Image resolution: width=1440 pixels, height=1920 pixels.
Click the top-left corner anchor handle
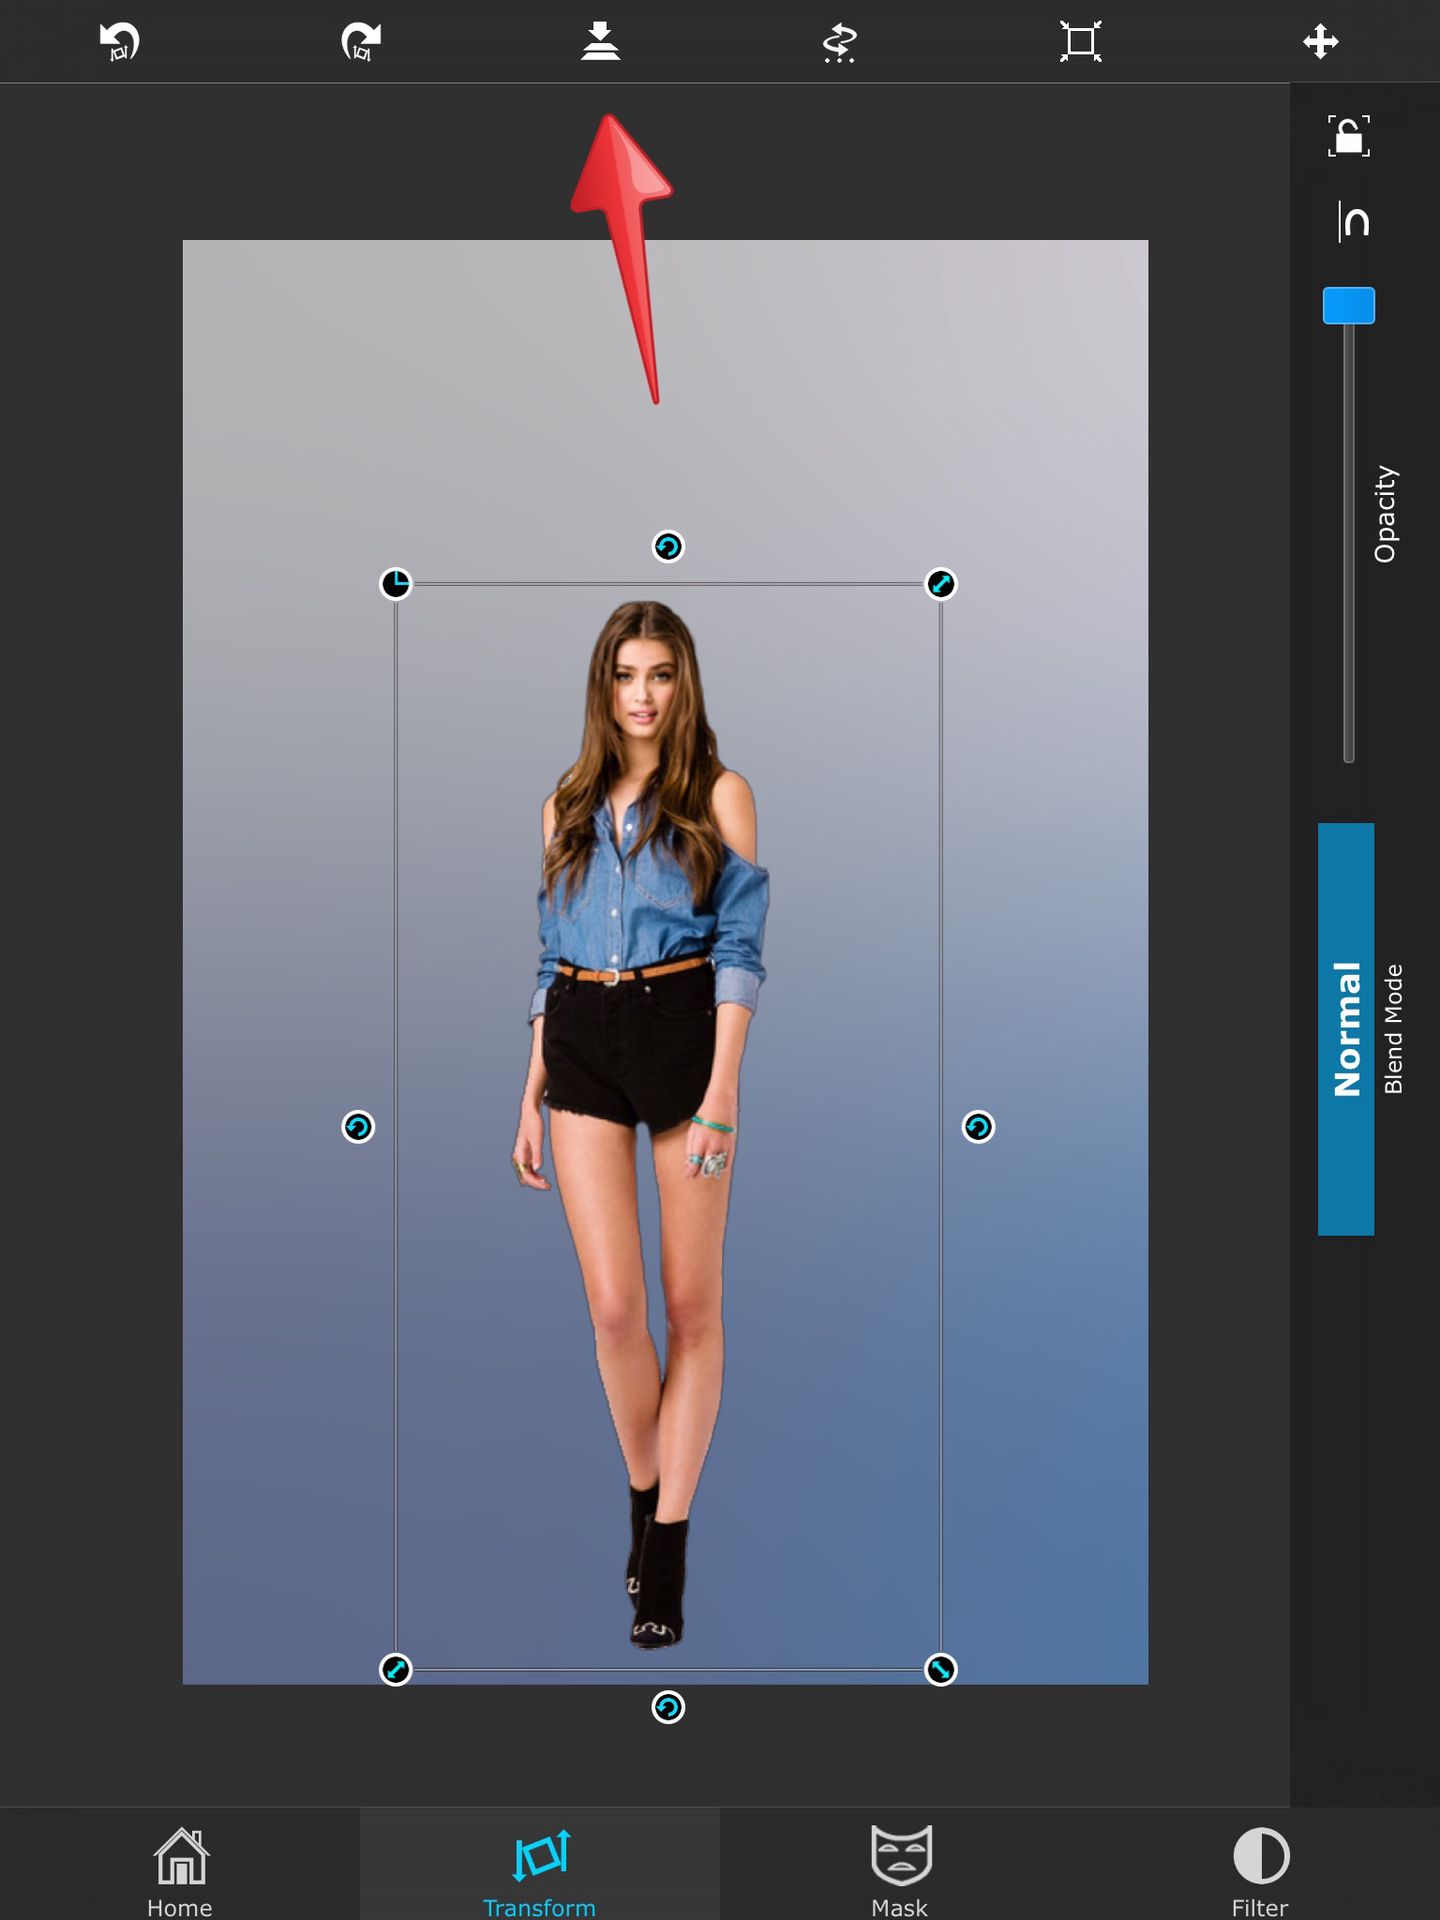tap(396, 584)
